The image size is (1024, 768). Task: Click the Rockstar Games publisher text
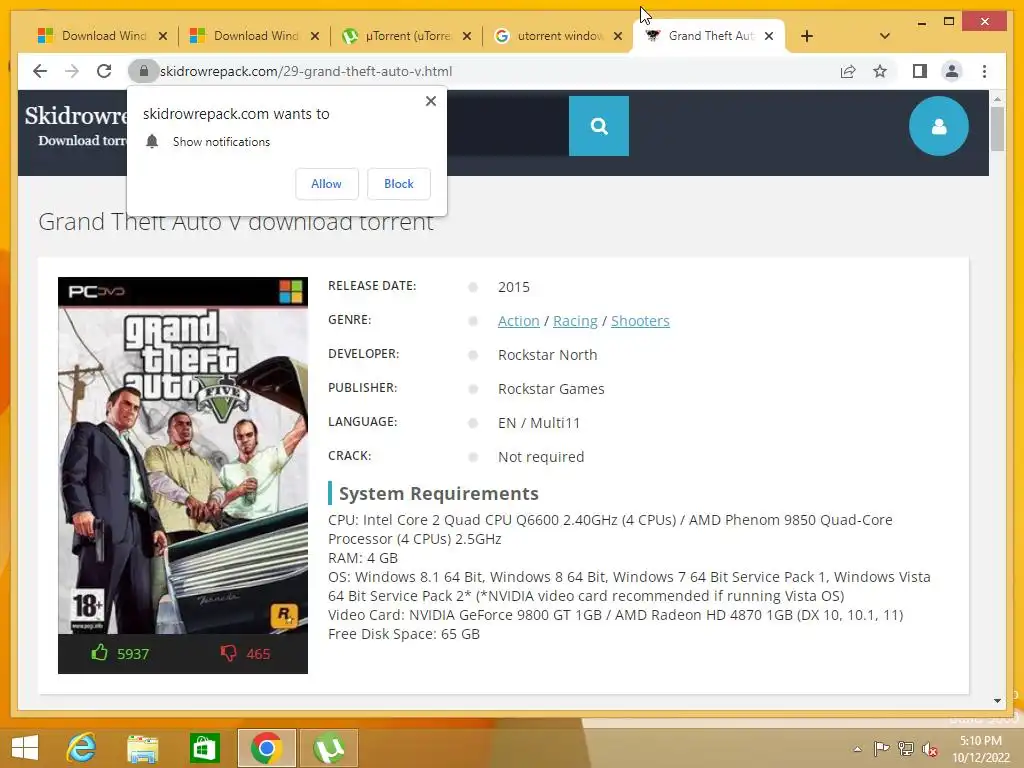(551, 389)
